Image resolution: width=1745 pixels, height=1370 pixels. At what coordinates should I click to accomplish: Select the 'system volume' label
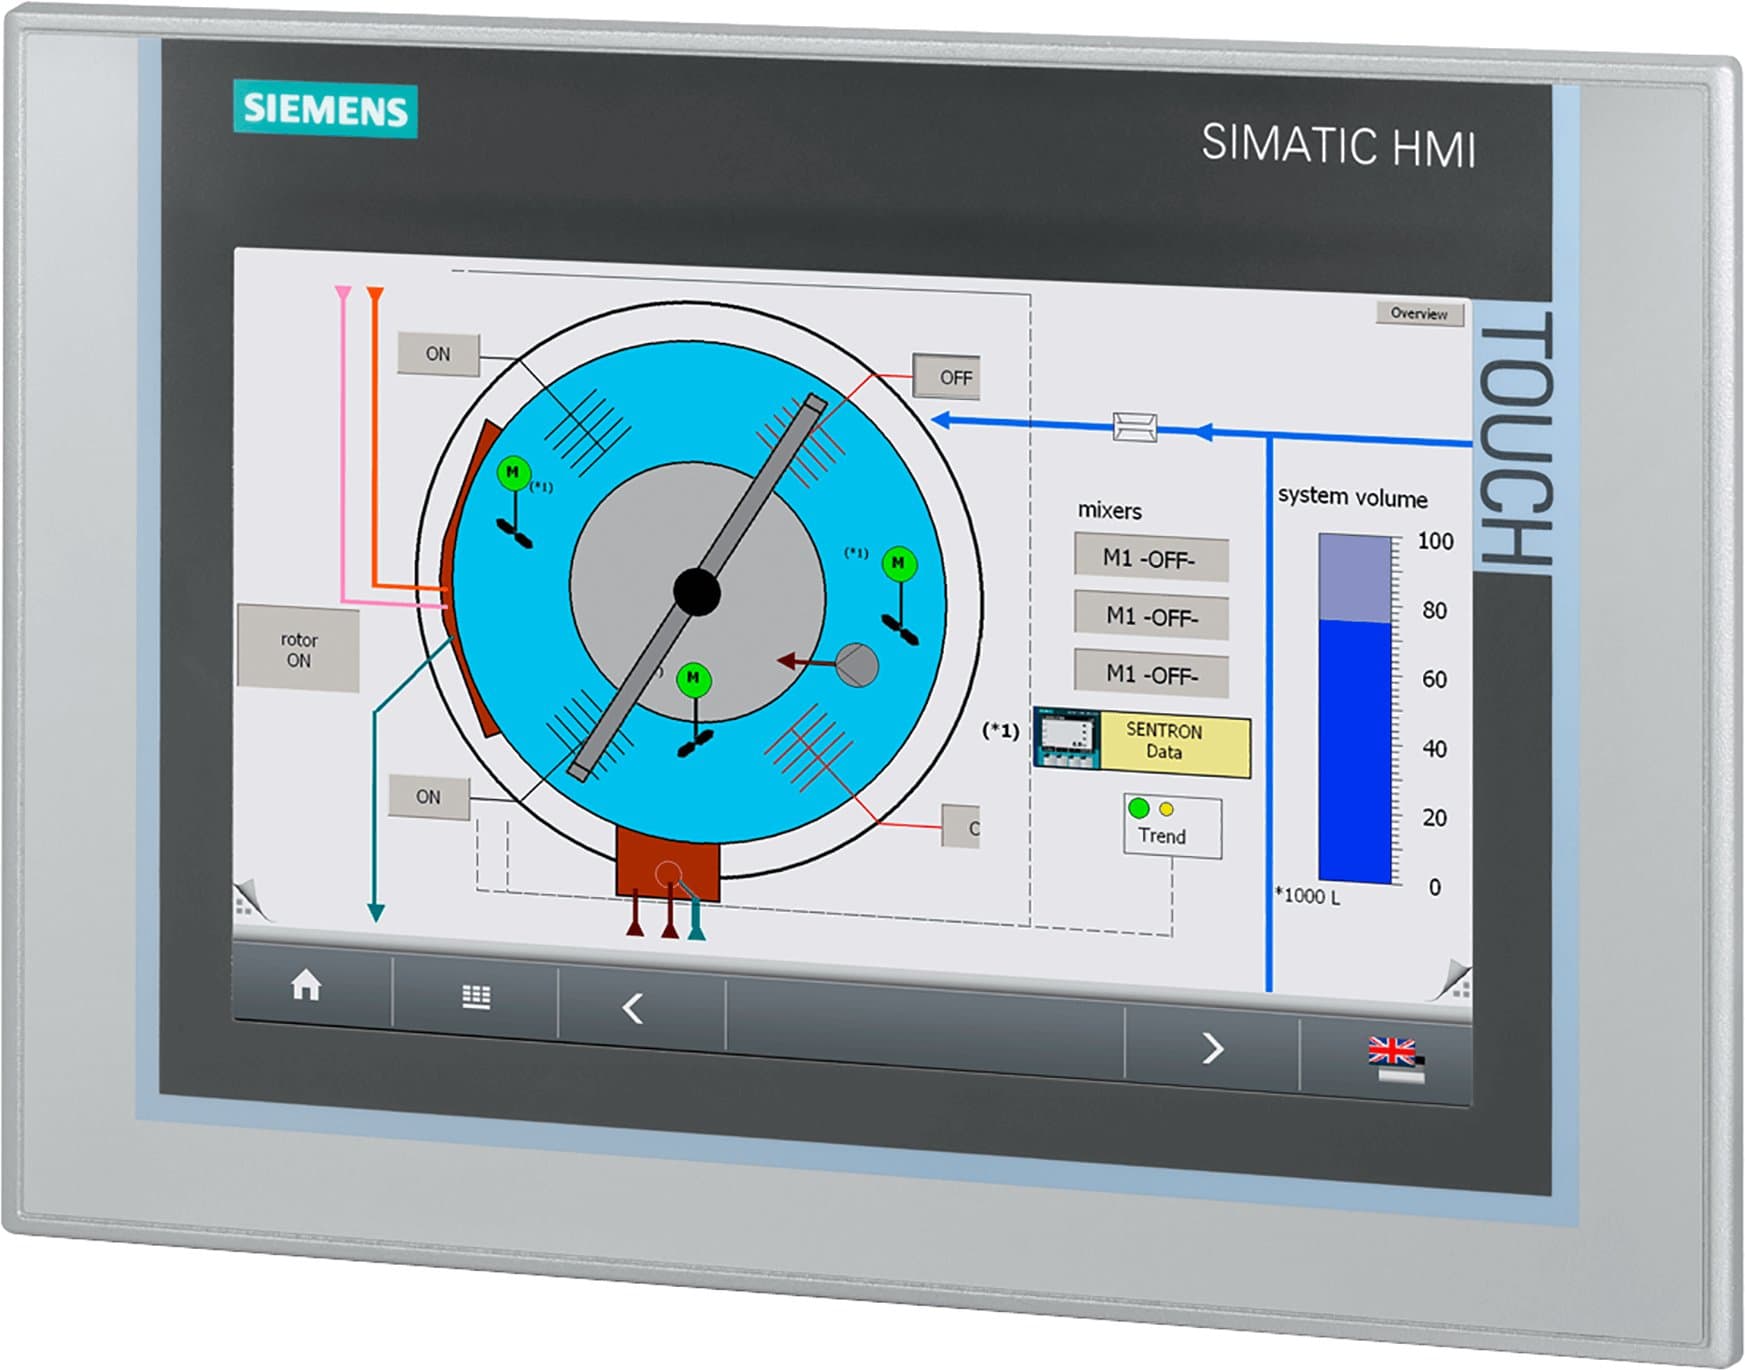(1352, 497)
